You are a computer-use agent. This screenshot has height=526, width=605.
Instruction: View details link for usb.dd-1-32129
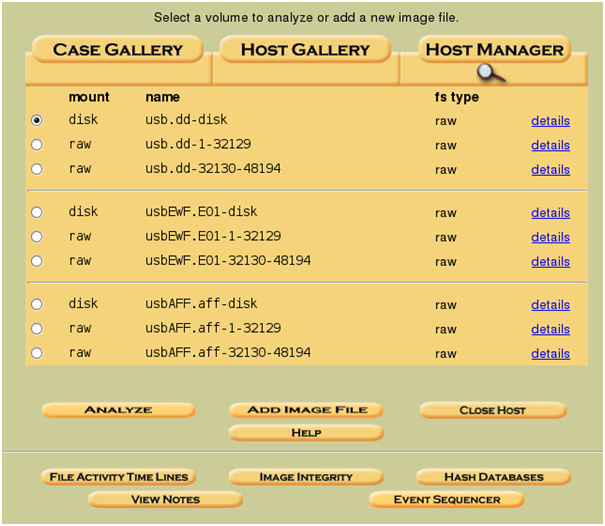click(x=550, y=145)
